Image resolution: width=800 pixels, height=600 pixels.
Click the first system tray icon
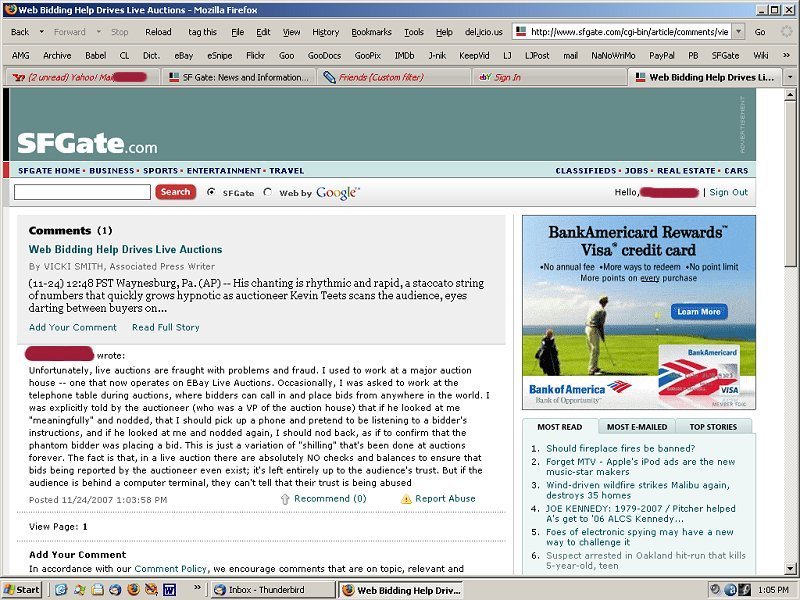tap(715, 590)
